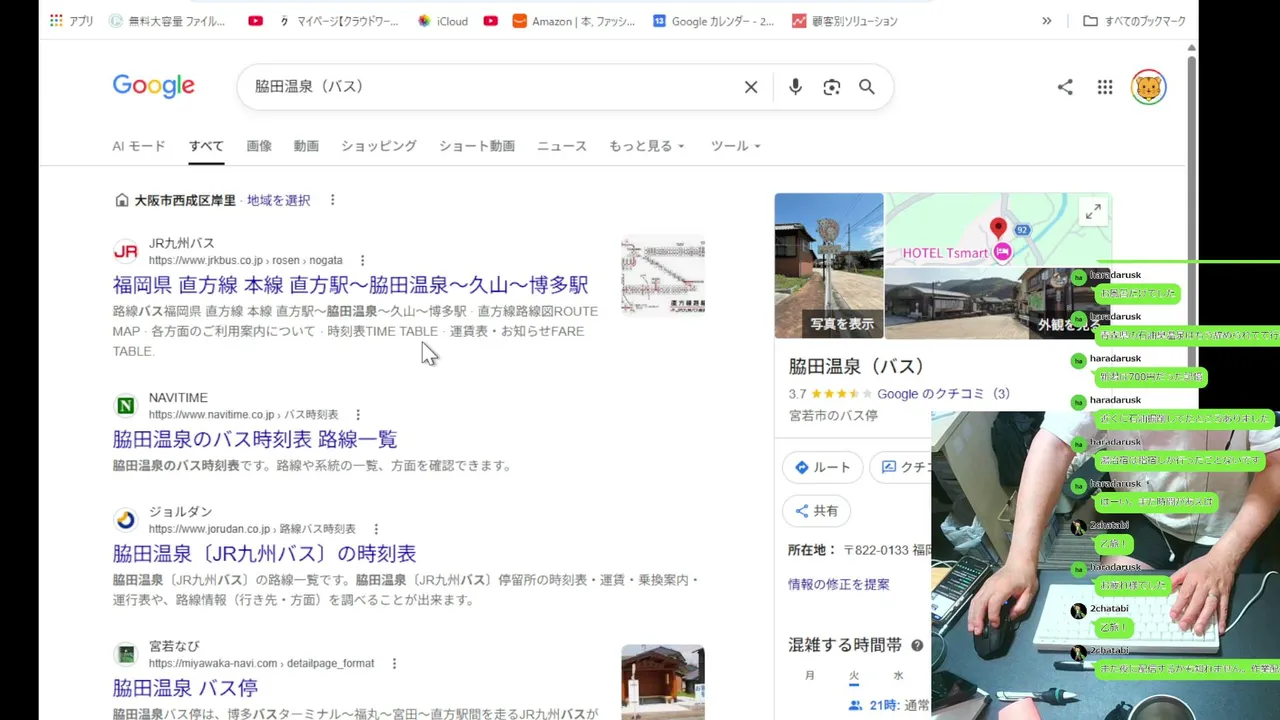Open the Google カレンダー bookmark
The width and height of the screenshot is (1280, 720).
pos(713,21)
